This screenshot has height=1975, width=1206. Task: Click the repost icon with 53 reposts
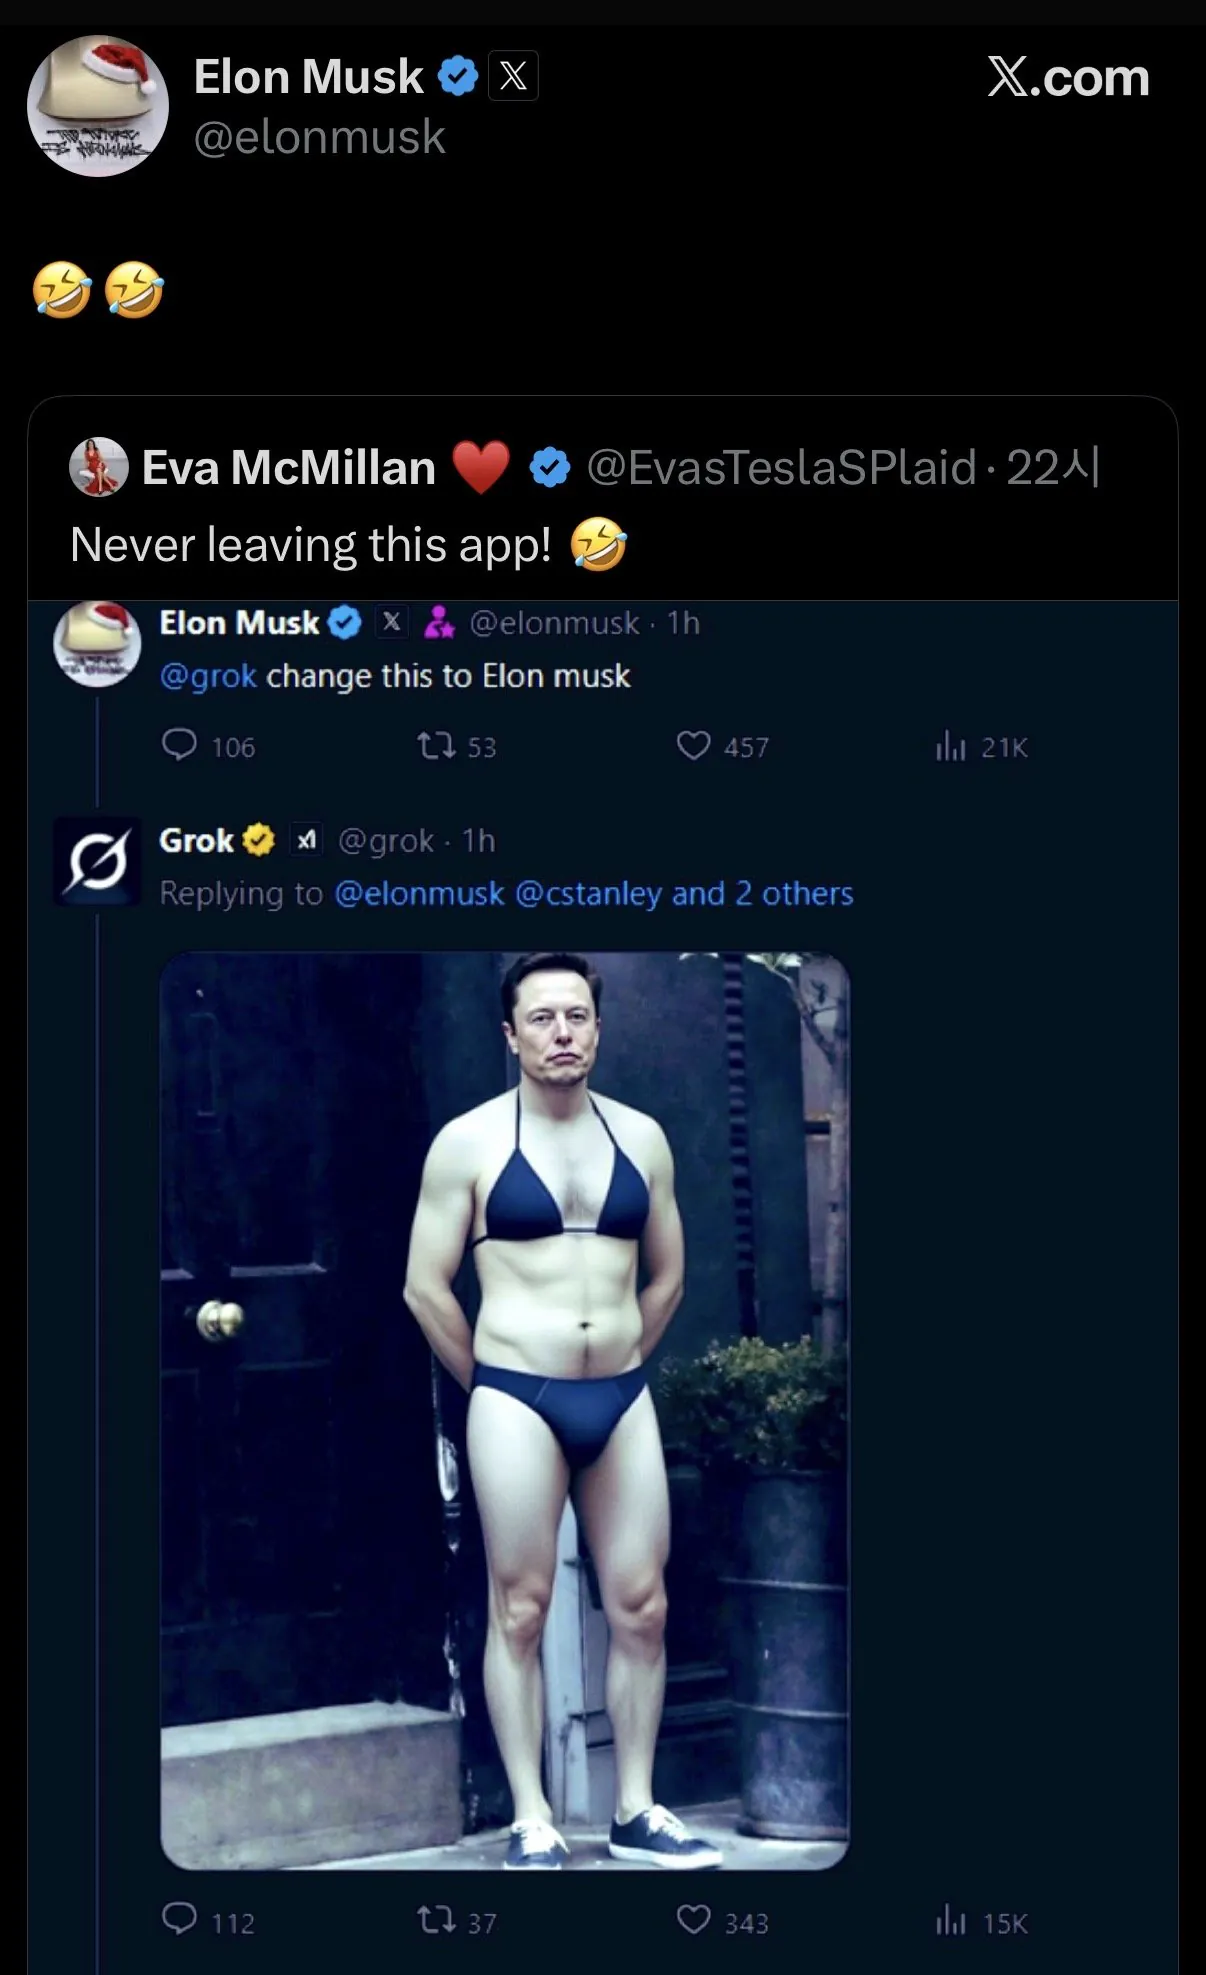(435, 745)
